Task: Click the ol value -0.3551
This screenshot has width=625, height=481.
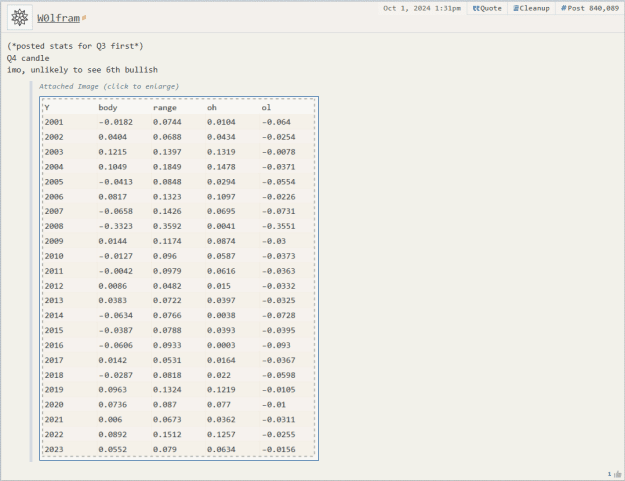Action: pyautogui.click(x=279, y=226)
